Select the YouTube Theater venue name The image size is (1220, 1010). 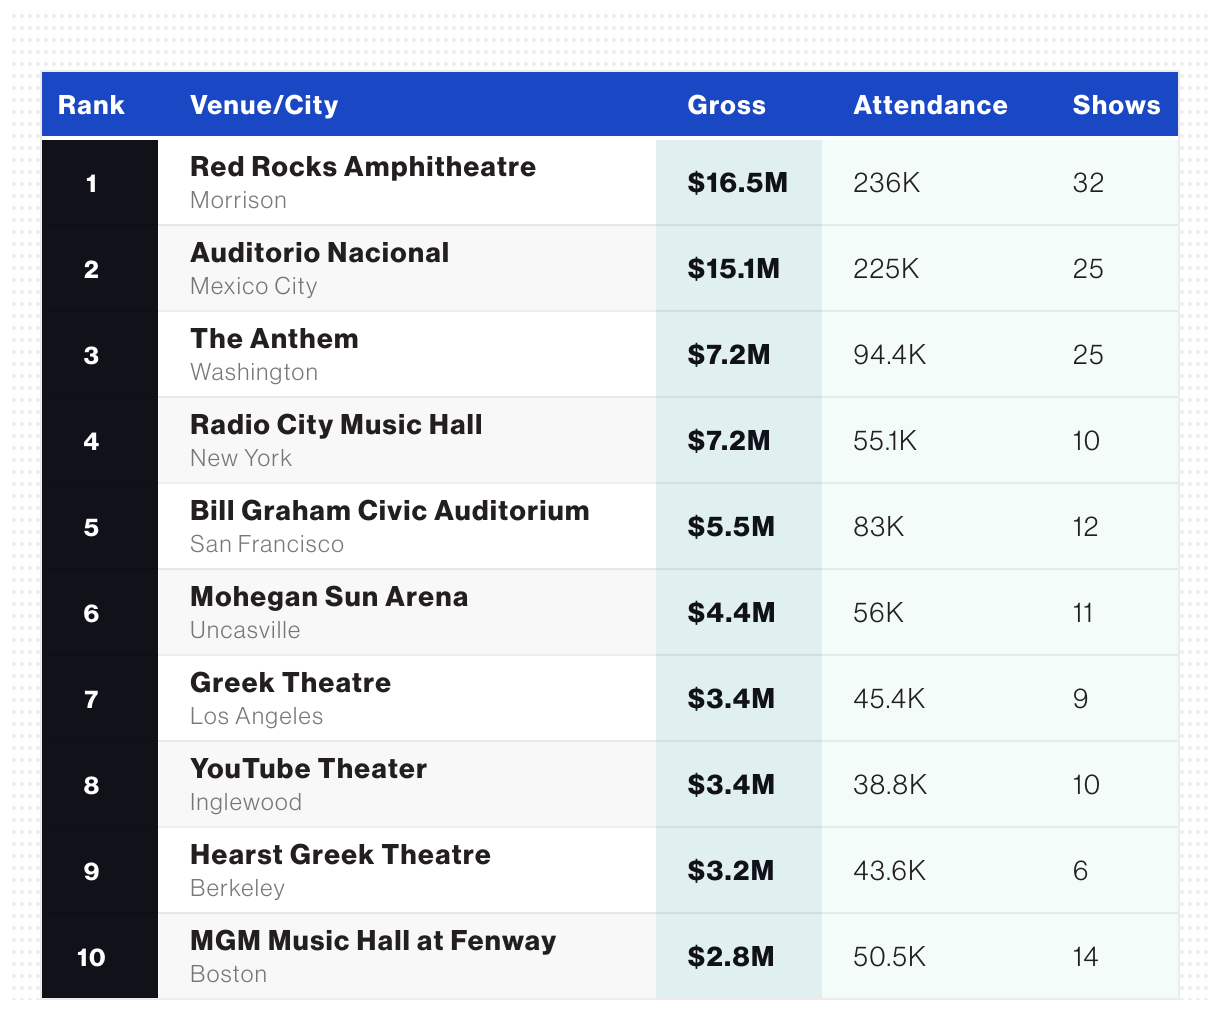308,769
